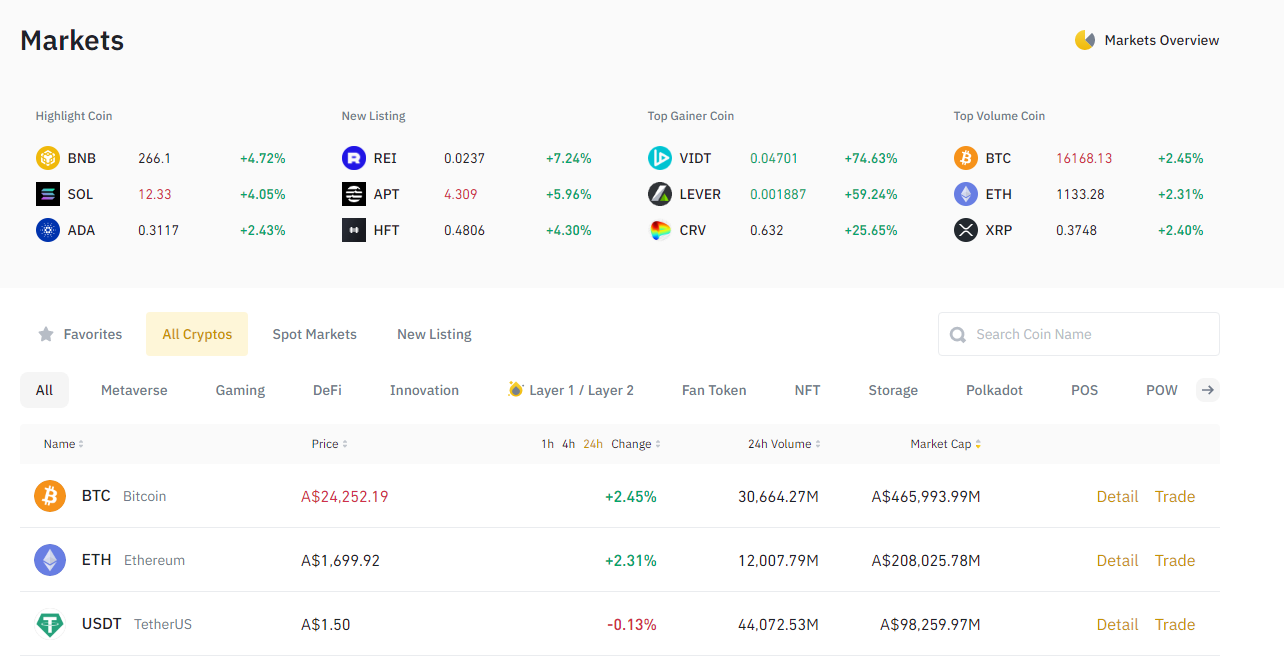Image resolution: width=1284 pixels, height=658 pixels.
Task: Select the All category filter
Action: coord(44,390)
